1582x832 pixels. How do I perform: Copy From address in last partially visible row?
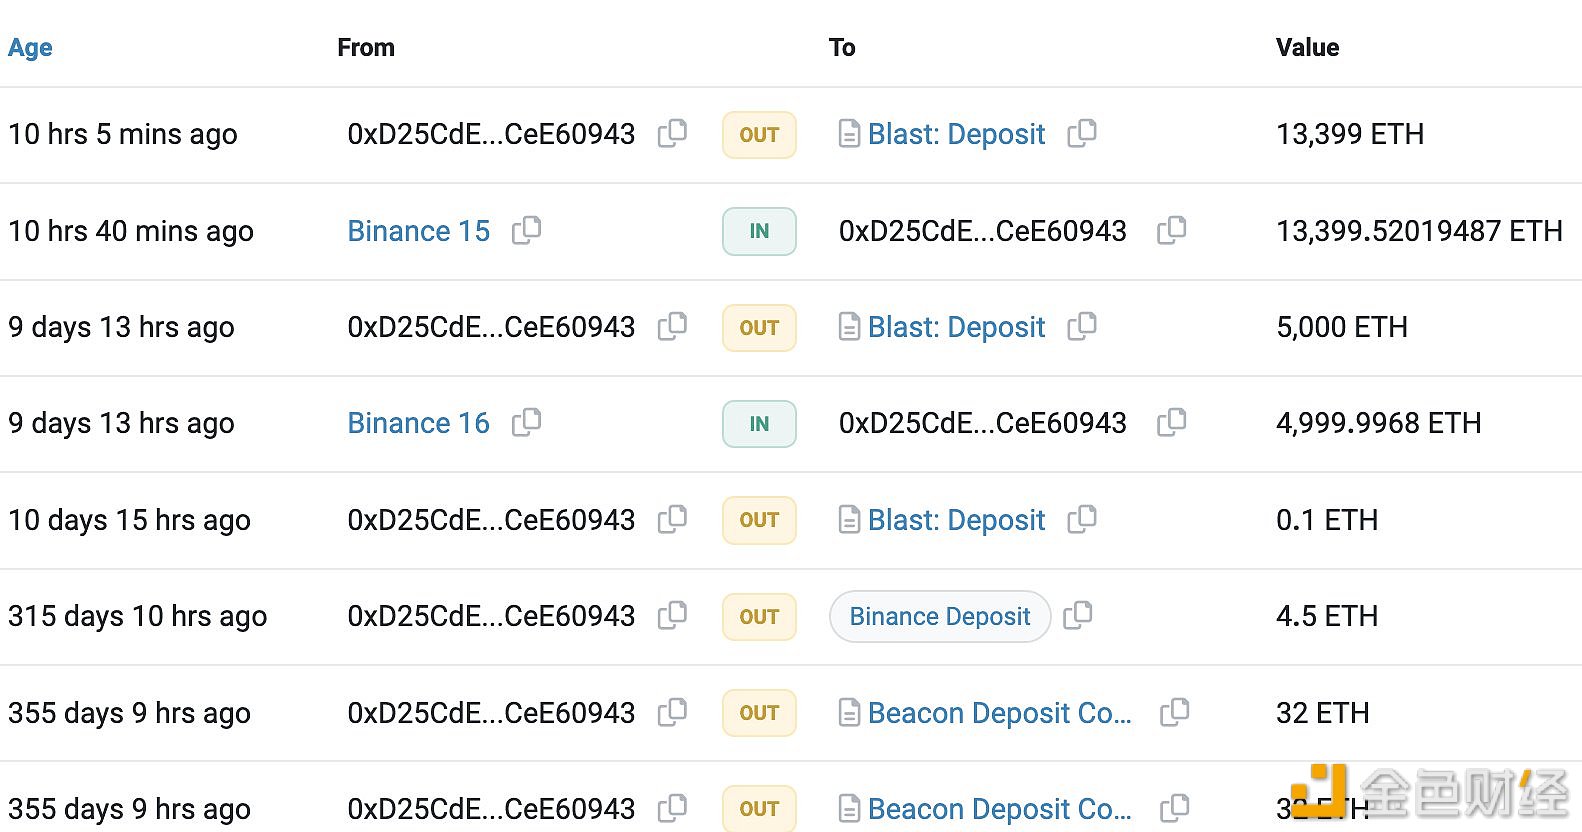pos(672,808)
